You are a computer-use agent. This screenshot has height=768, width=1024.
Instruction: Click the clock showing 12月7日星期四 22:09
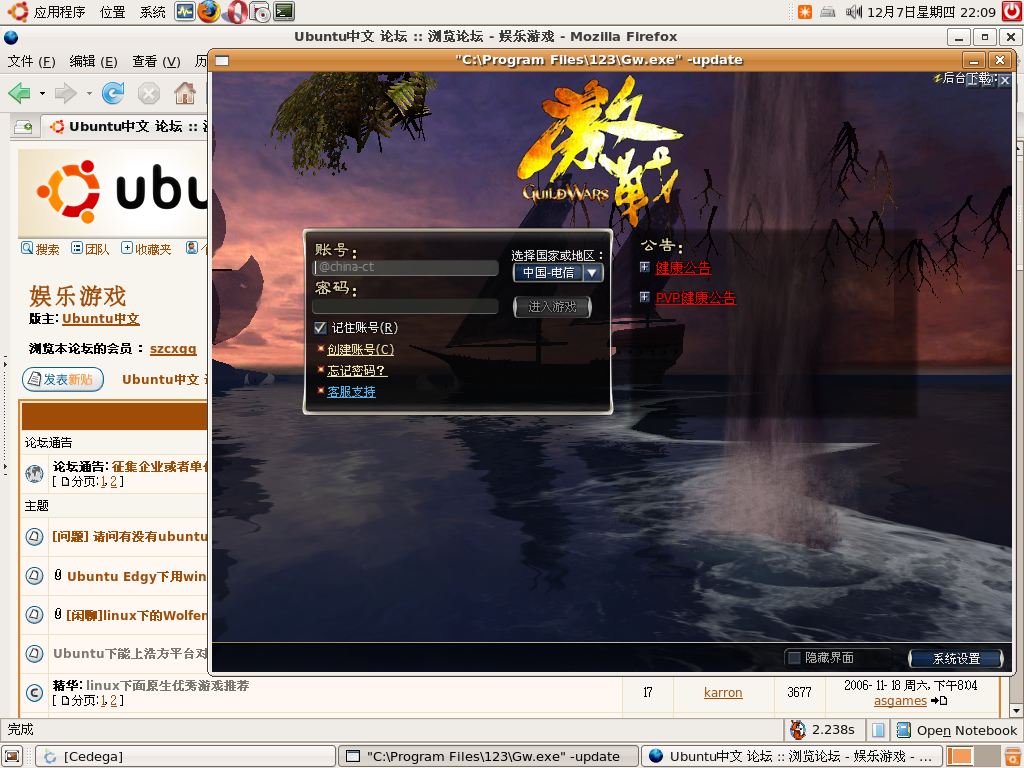click(931, 12)
